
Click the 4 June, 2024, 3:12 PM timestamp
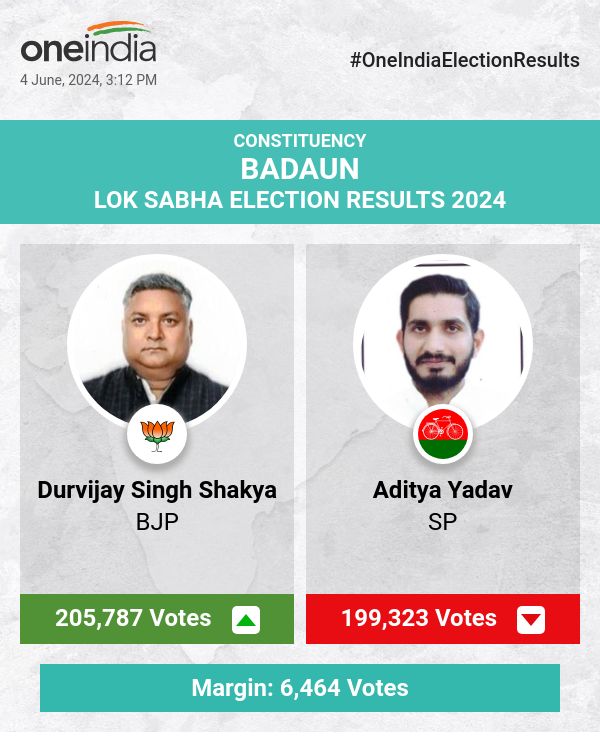click(x=88, y=80)
